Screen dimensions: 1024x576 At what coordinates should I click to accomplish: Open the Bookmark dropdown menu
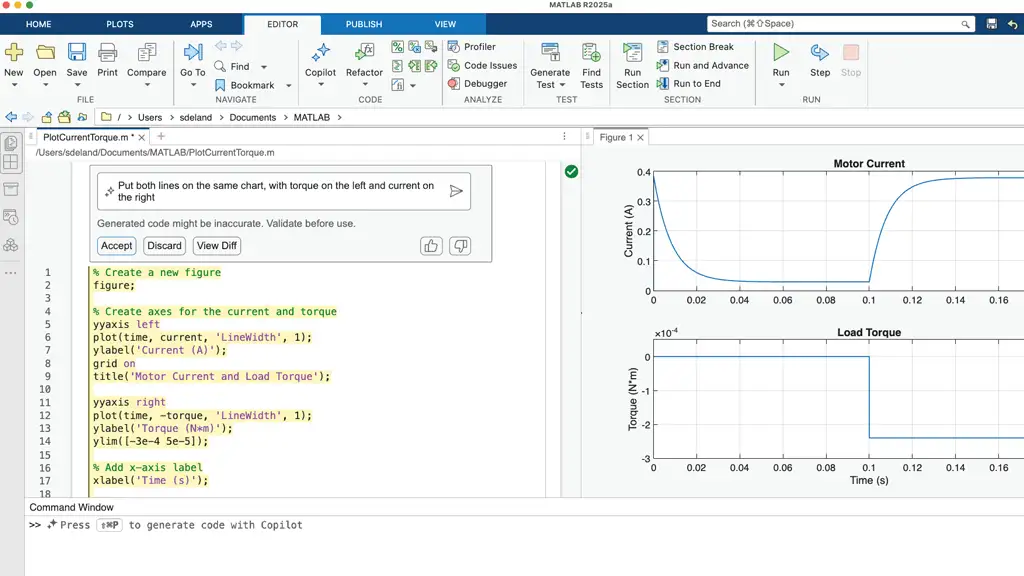(x=289, y=86)
